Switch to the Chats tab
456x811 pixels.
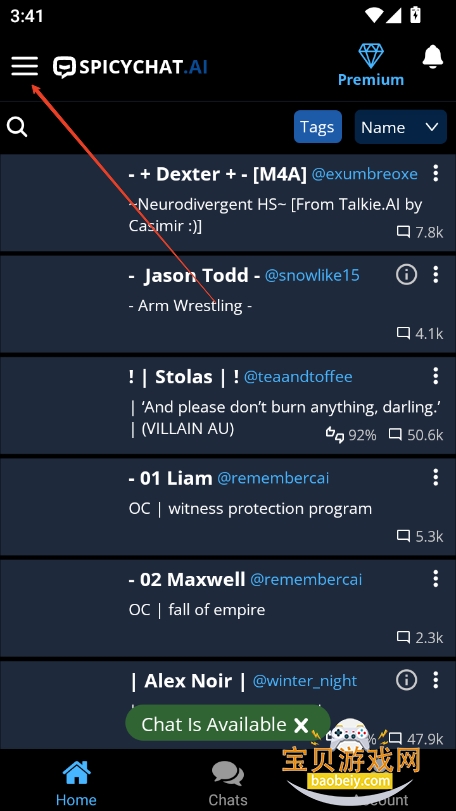coord(227,784)
